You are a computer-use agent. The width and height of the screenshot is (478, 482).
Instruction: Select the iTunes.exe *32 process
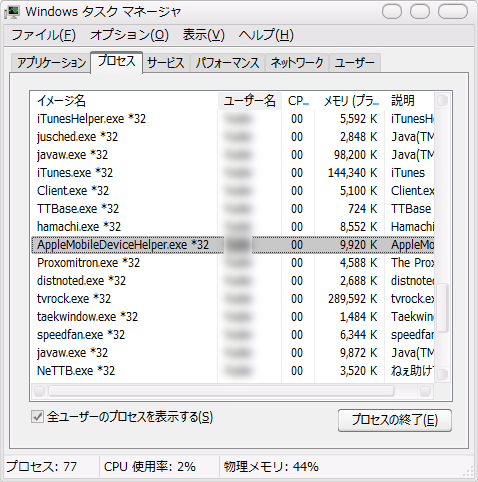pyautogui.click(x=232, y=173)
